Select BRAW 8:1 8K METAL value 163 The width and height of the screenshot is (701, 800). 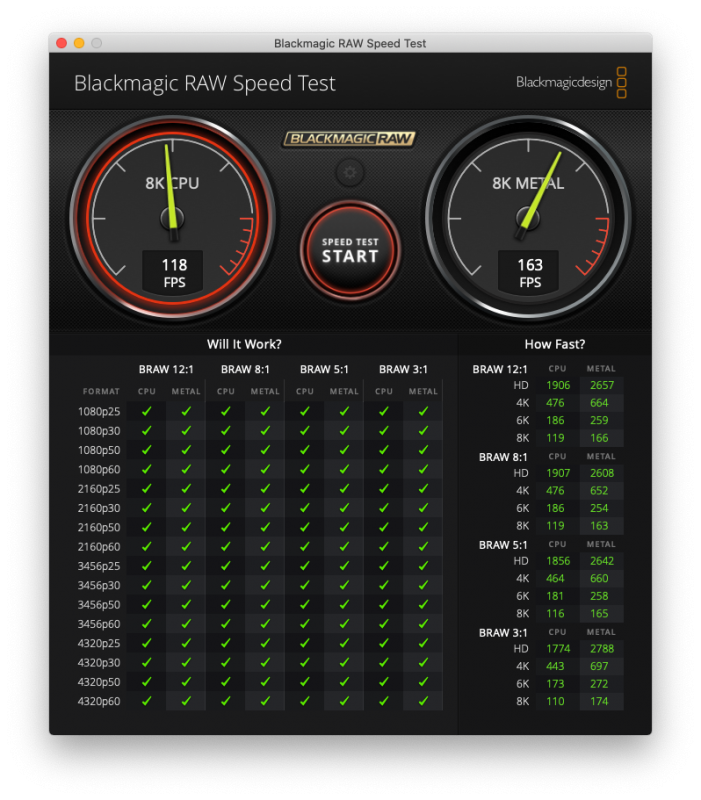pyautogui.click(x=599, y=526)
